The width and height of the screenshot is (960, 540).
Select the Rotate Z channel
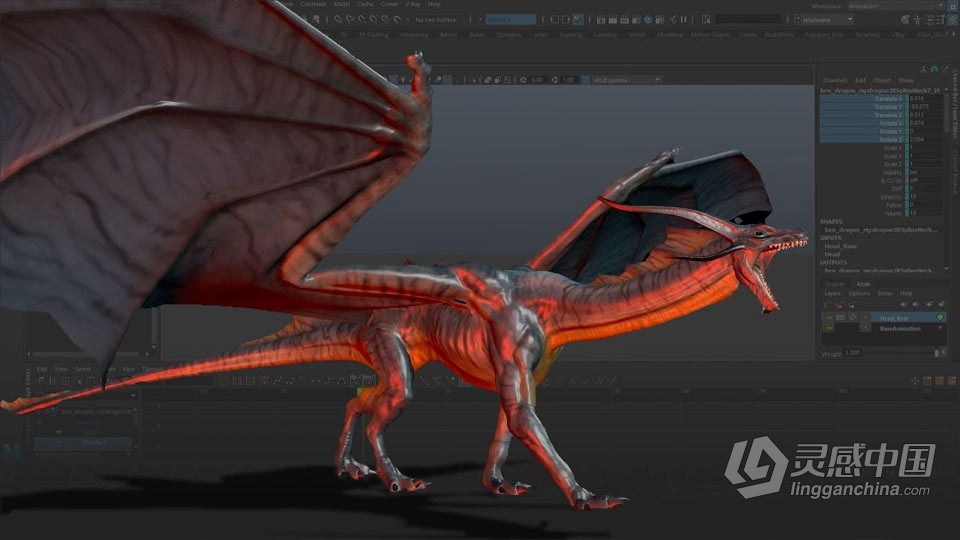[863, 139]
